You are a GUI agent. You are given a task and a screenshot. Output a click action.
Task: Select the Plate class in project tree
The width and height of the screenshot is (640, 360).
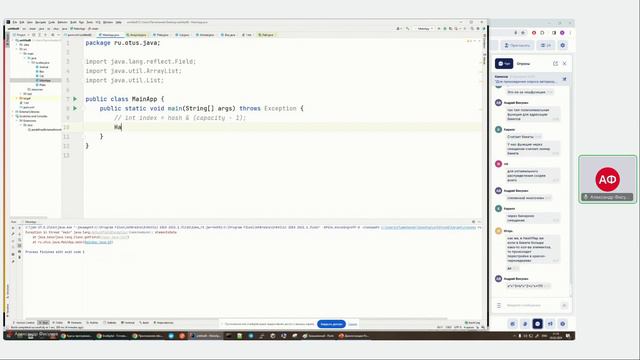(42, 85)
